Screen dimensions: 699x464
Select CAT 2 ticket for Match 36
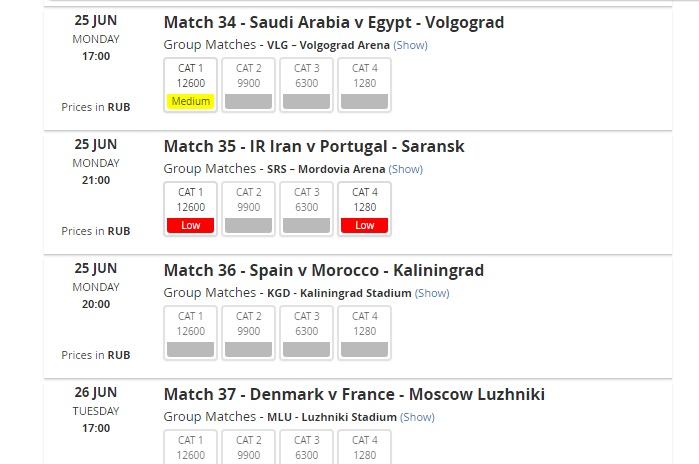coord(248,332)
